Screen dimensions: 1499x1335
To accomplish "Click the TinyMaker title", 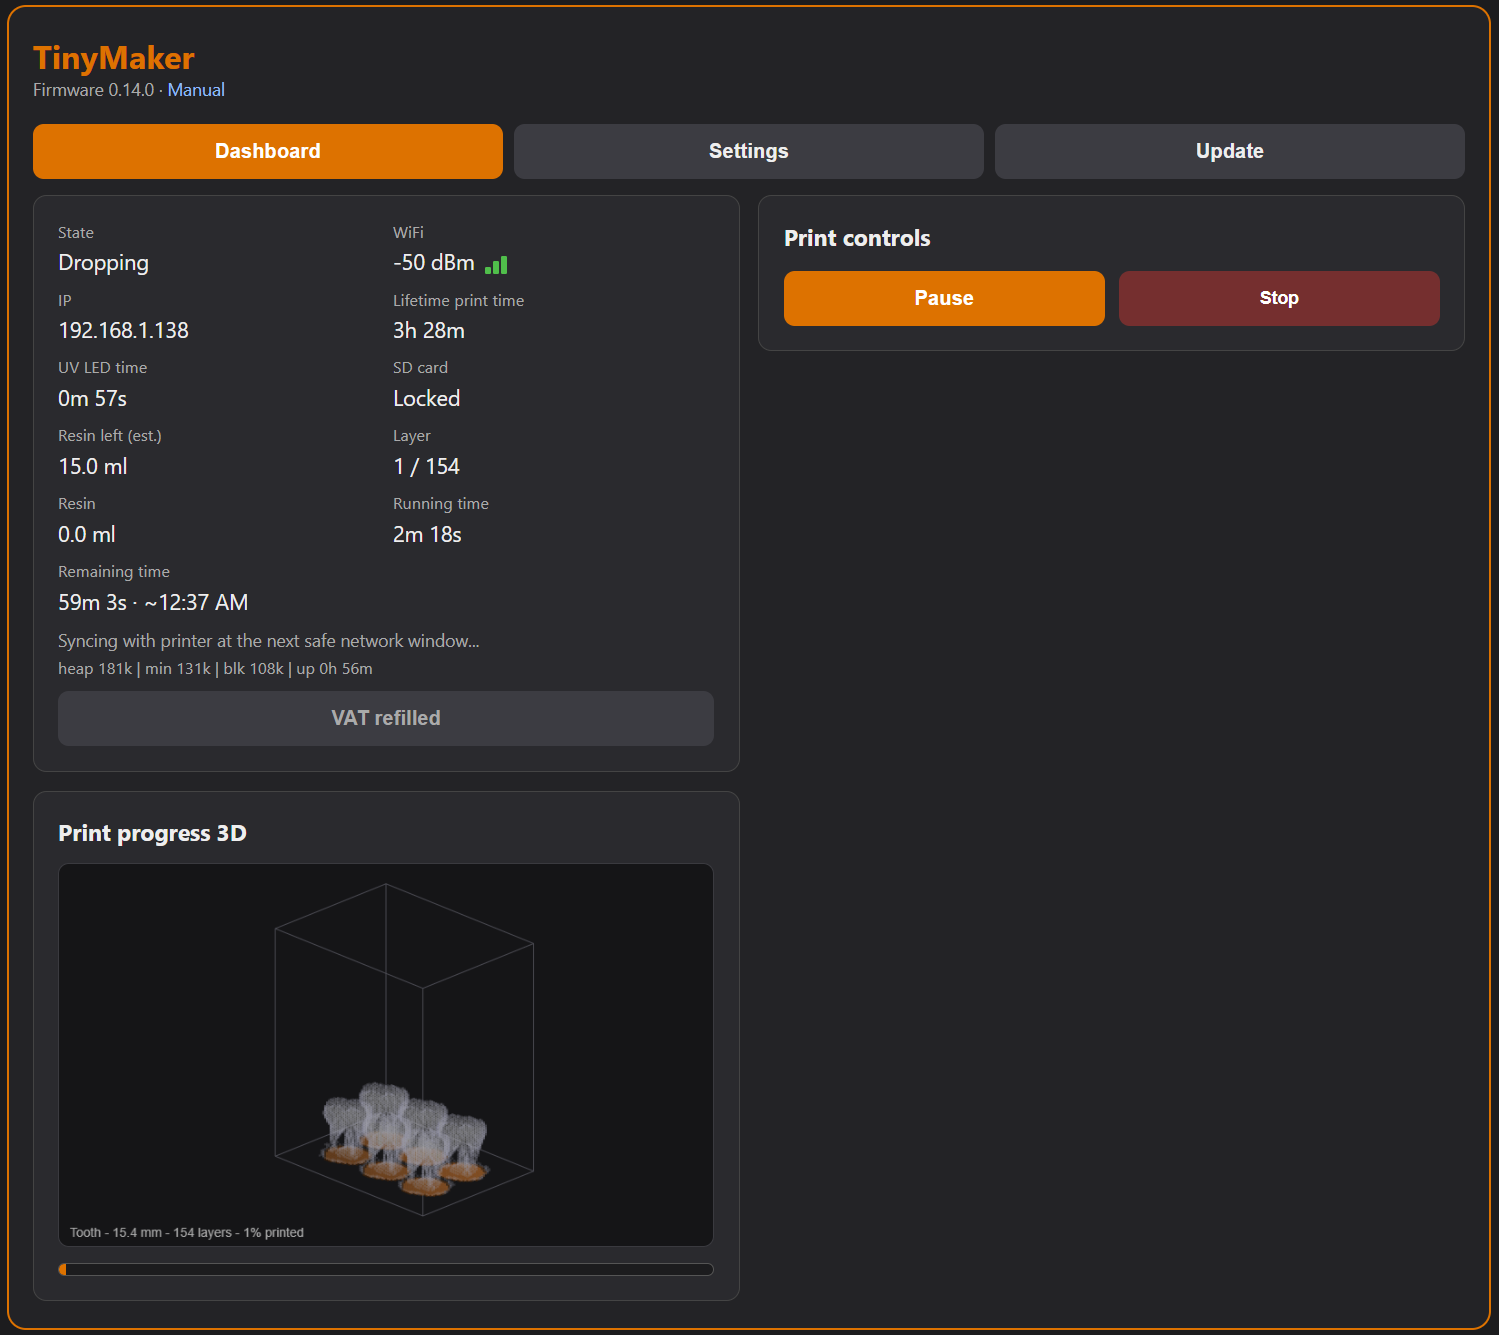I will [114, 58].
